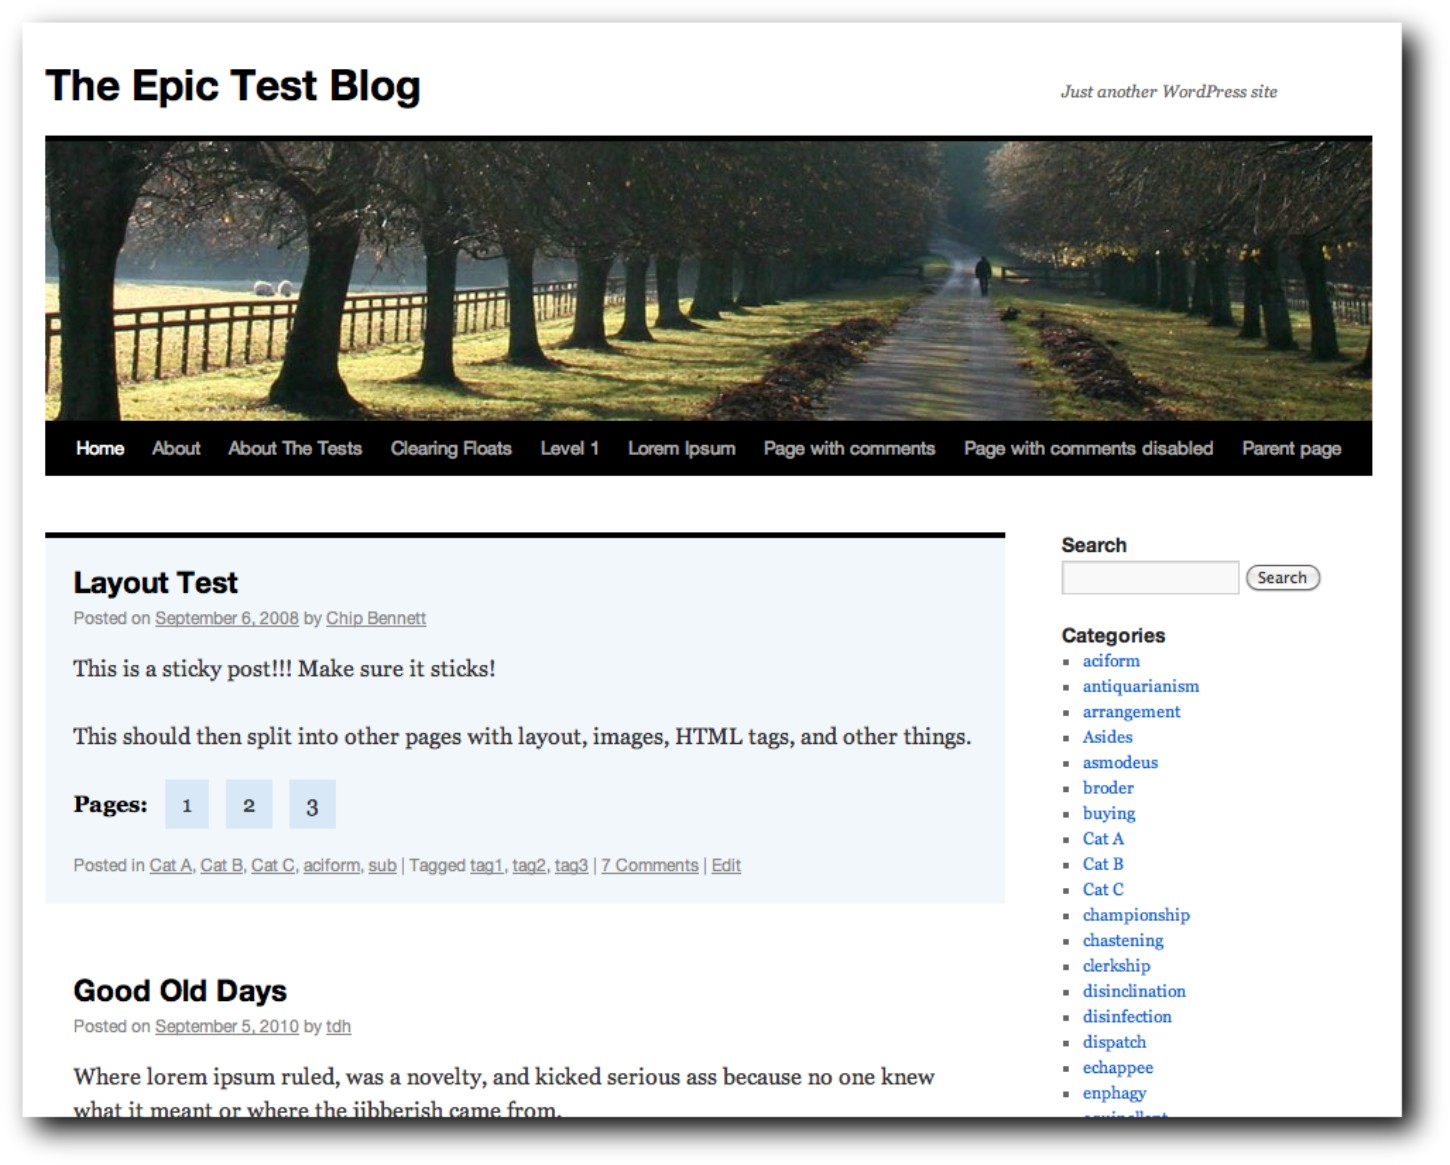
Task: Open arrangement category
Action: click(x=1131, y=712)
